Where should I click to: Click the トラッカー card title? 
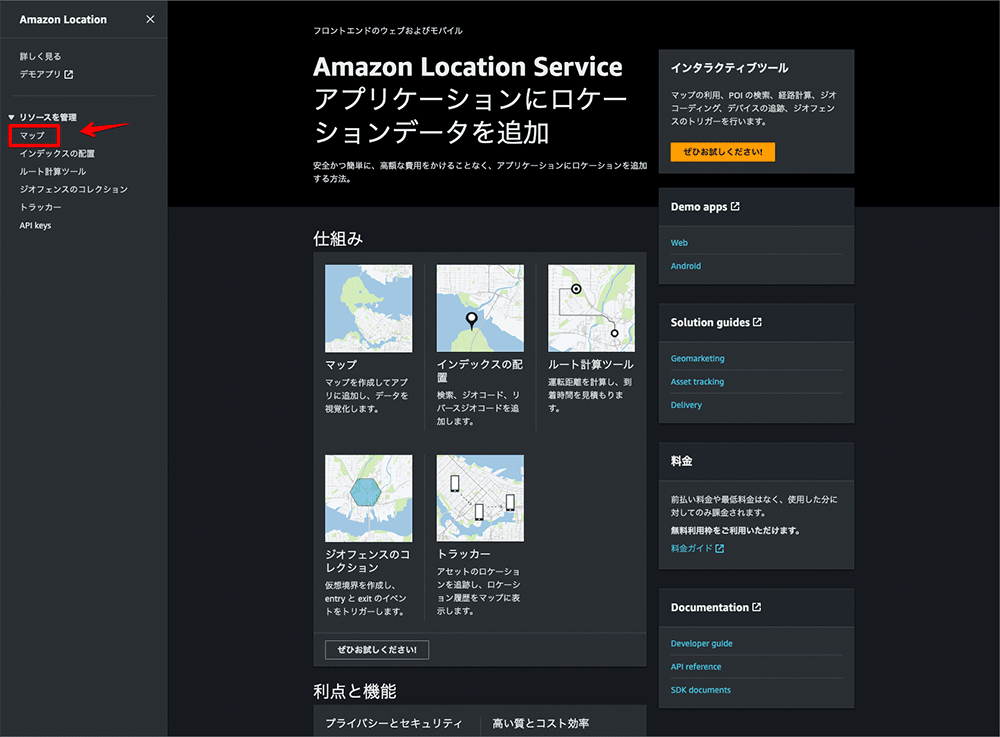464,554
